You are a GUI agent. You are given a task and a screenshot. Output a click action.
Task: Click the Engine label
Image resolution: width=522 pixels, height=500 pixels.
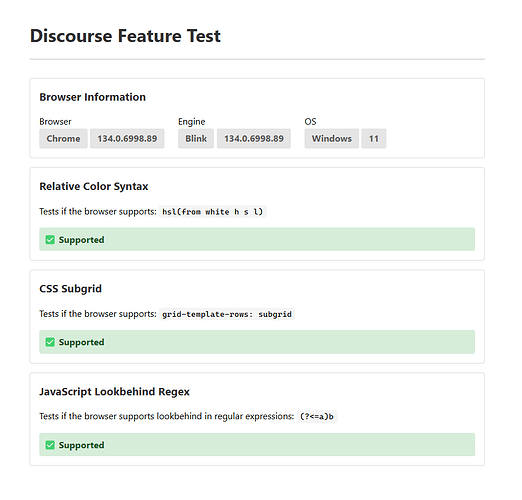pyautogui.click(x=192, y=122)
